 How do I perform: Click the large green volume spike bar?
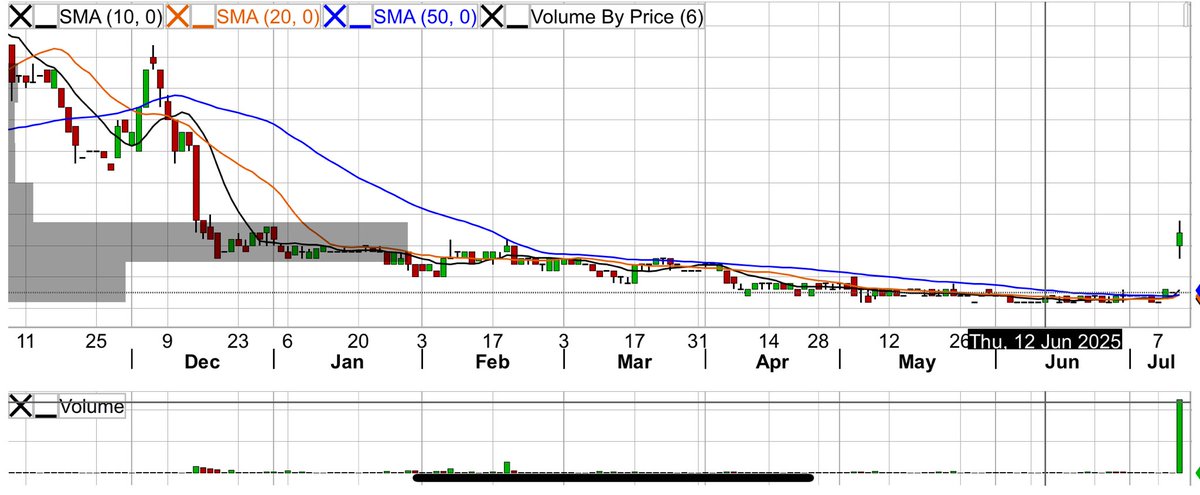tap(1180, 436)
